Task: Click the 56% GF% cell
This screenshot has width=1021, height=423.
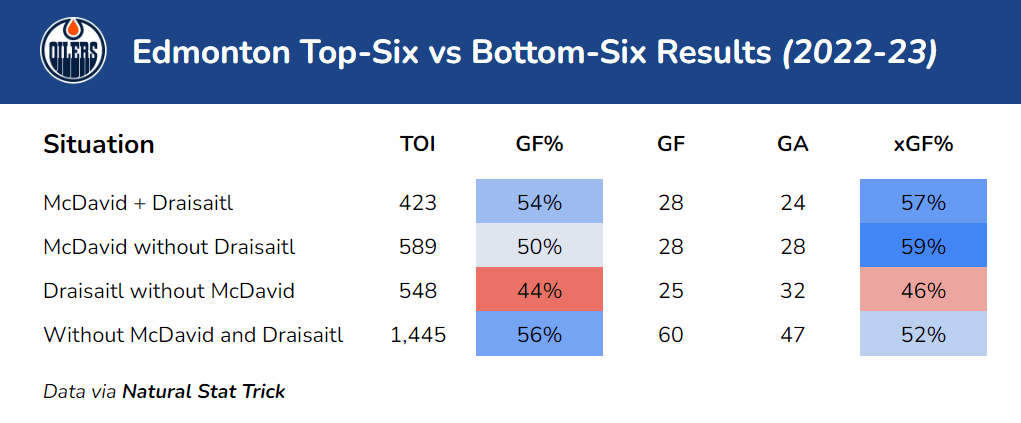Action: [x=539, y=335]
